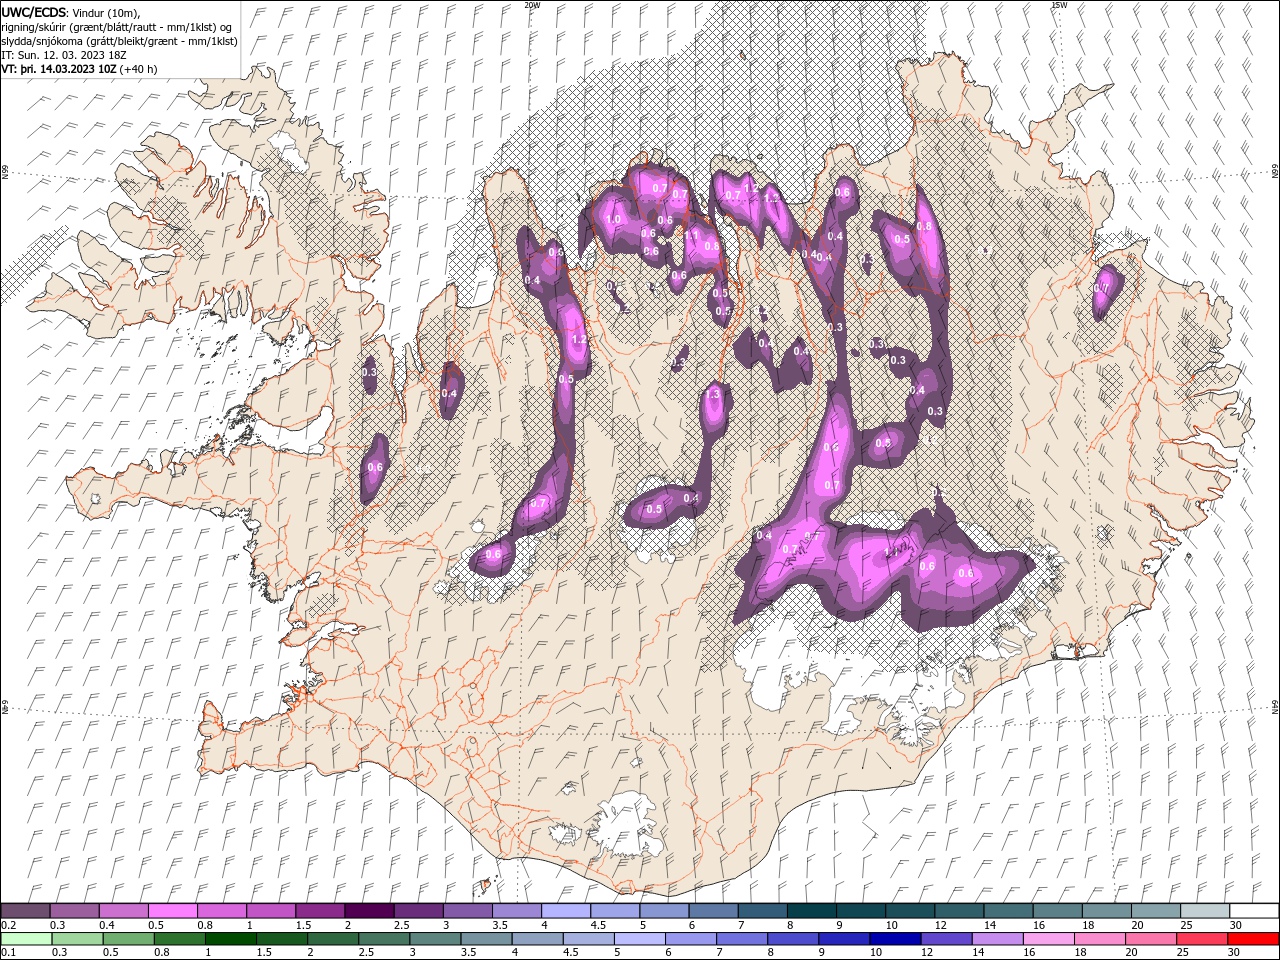Click the "UWC/ECDS" title text

35,12
